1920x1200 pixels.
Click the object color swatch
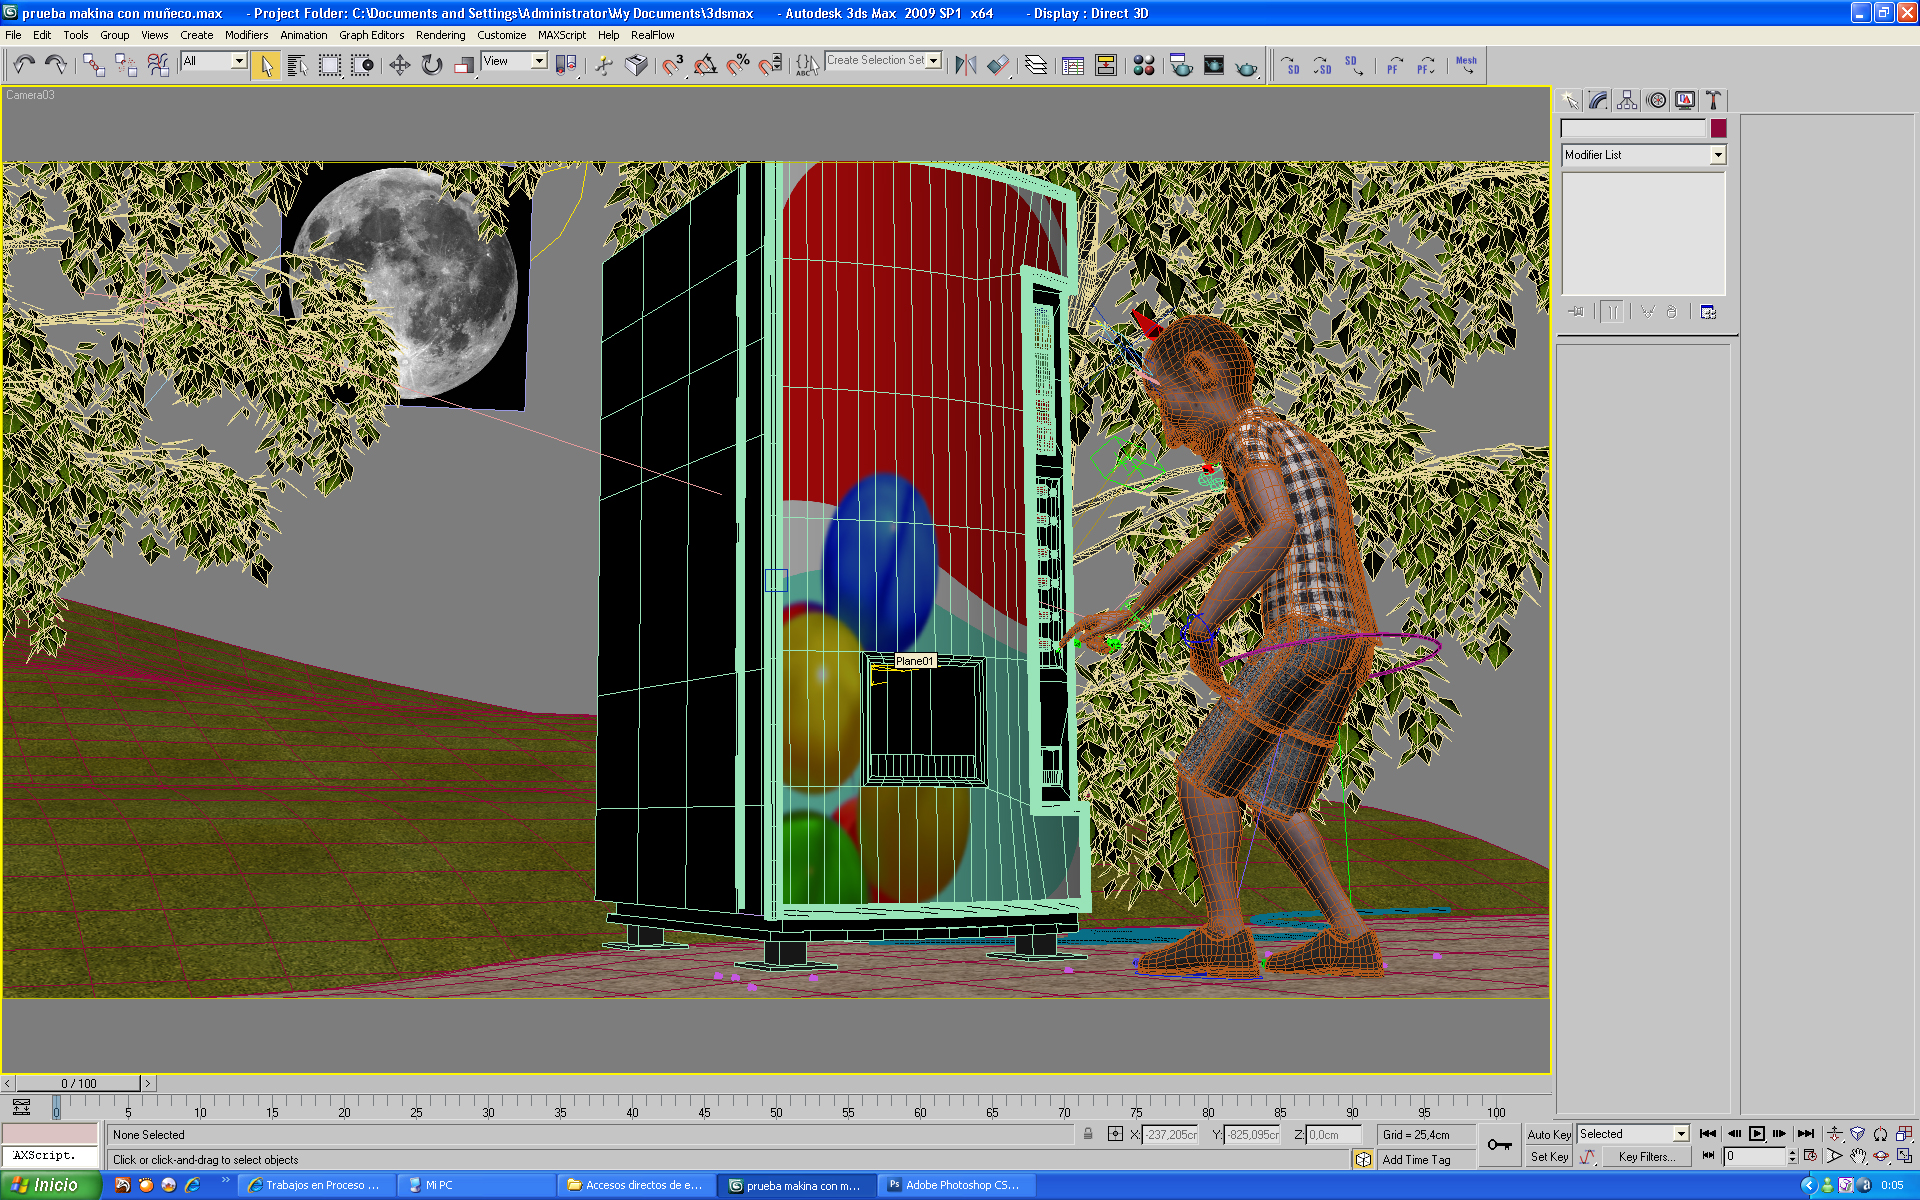tap(1718, 128)
